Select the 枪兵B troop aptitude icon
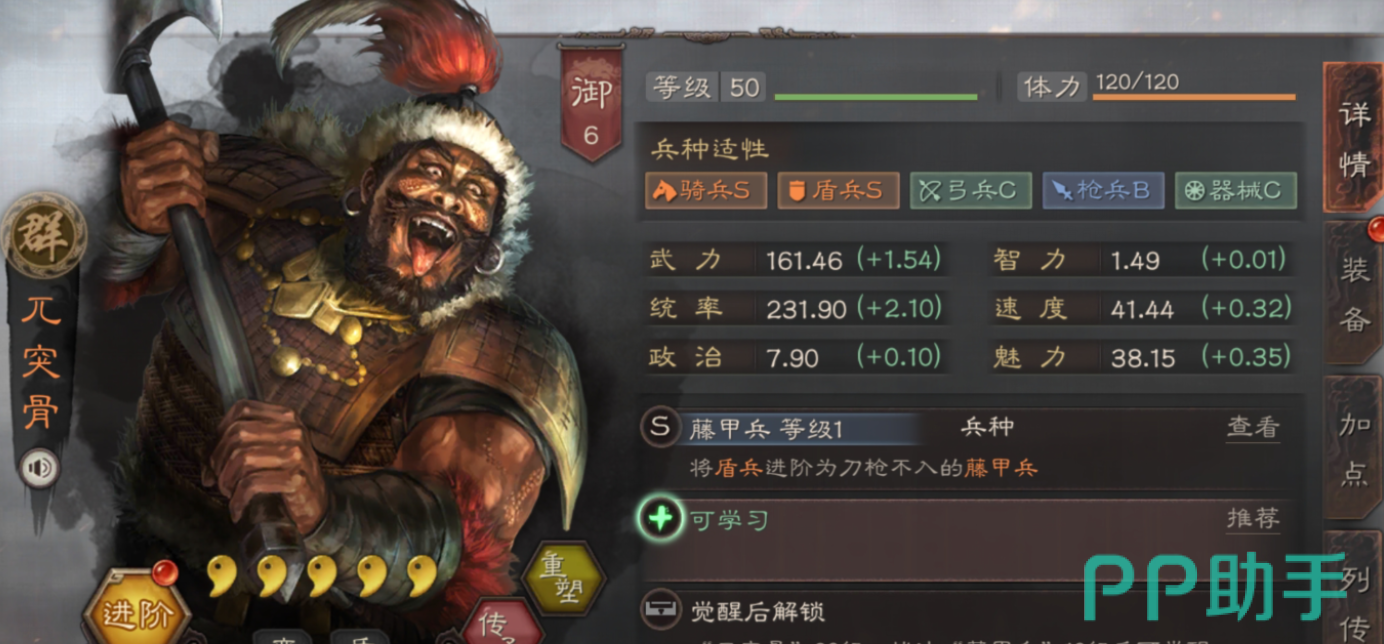Viewport: 1384px width, 644px height. coord(1103,190)
